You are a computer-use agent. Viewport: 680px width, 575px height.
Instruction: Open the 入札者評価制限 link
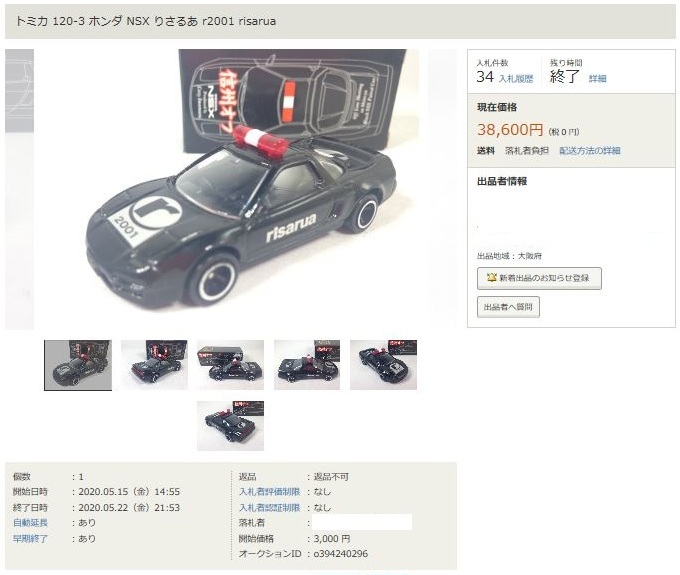pos(269,492)
